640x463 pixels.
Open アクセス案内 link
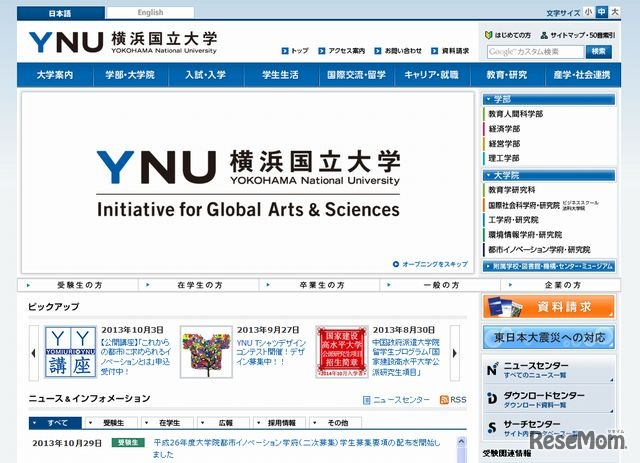pos(342,51)
